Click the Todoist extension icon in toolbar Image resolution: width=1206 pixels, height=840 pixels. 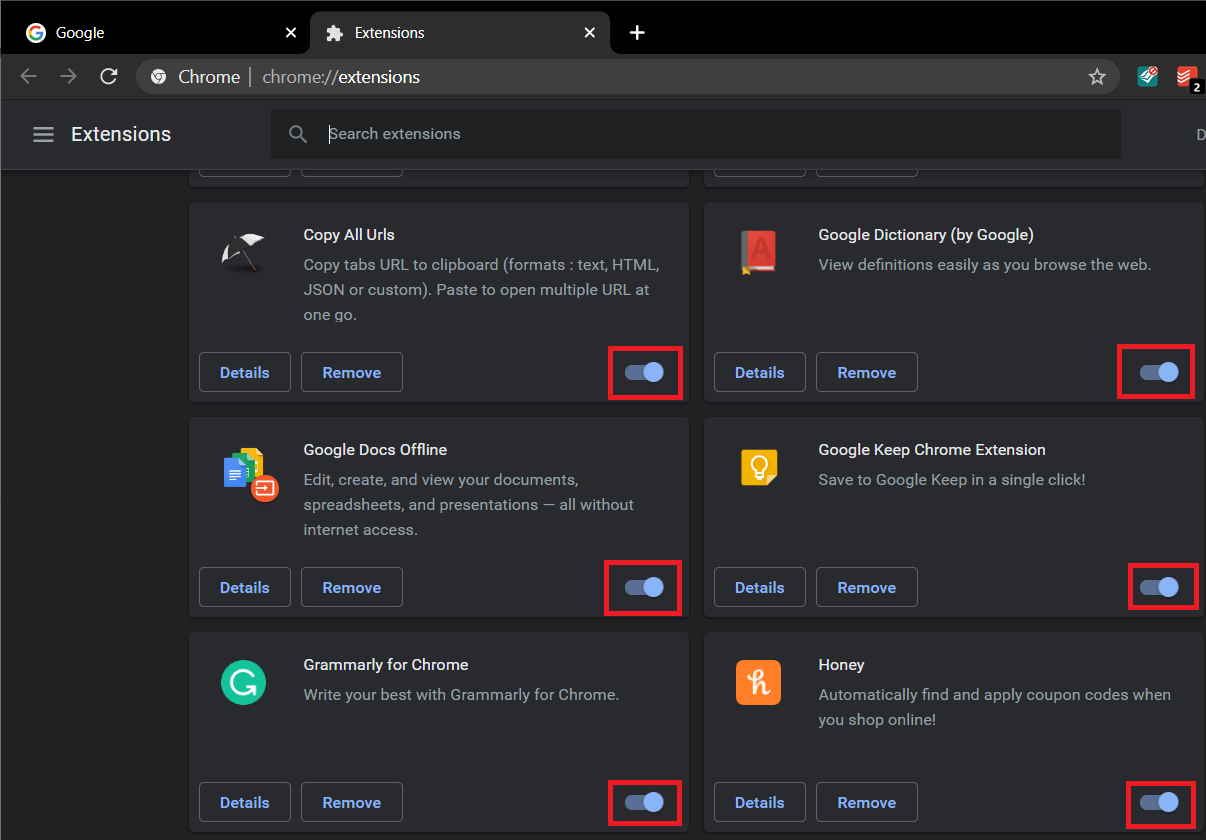click(x=1186, y=77)
